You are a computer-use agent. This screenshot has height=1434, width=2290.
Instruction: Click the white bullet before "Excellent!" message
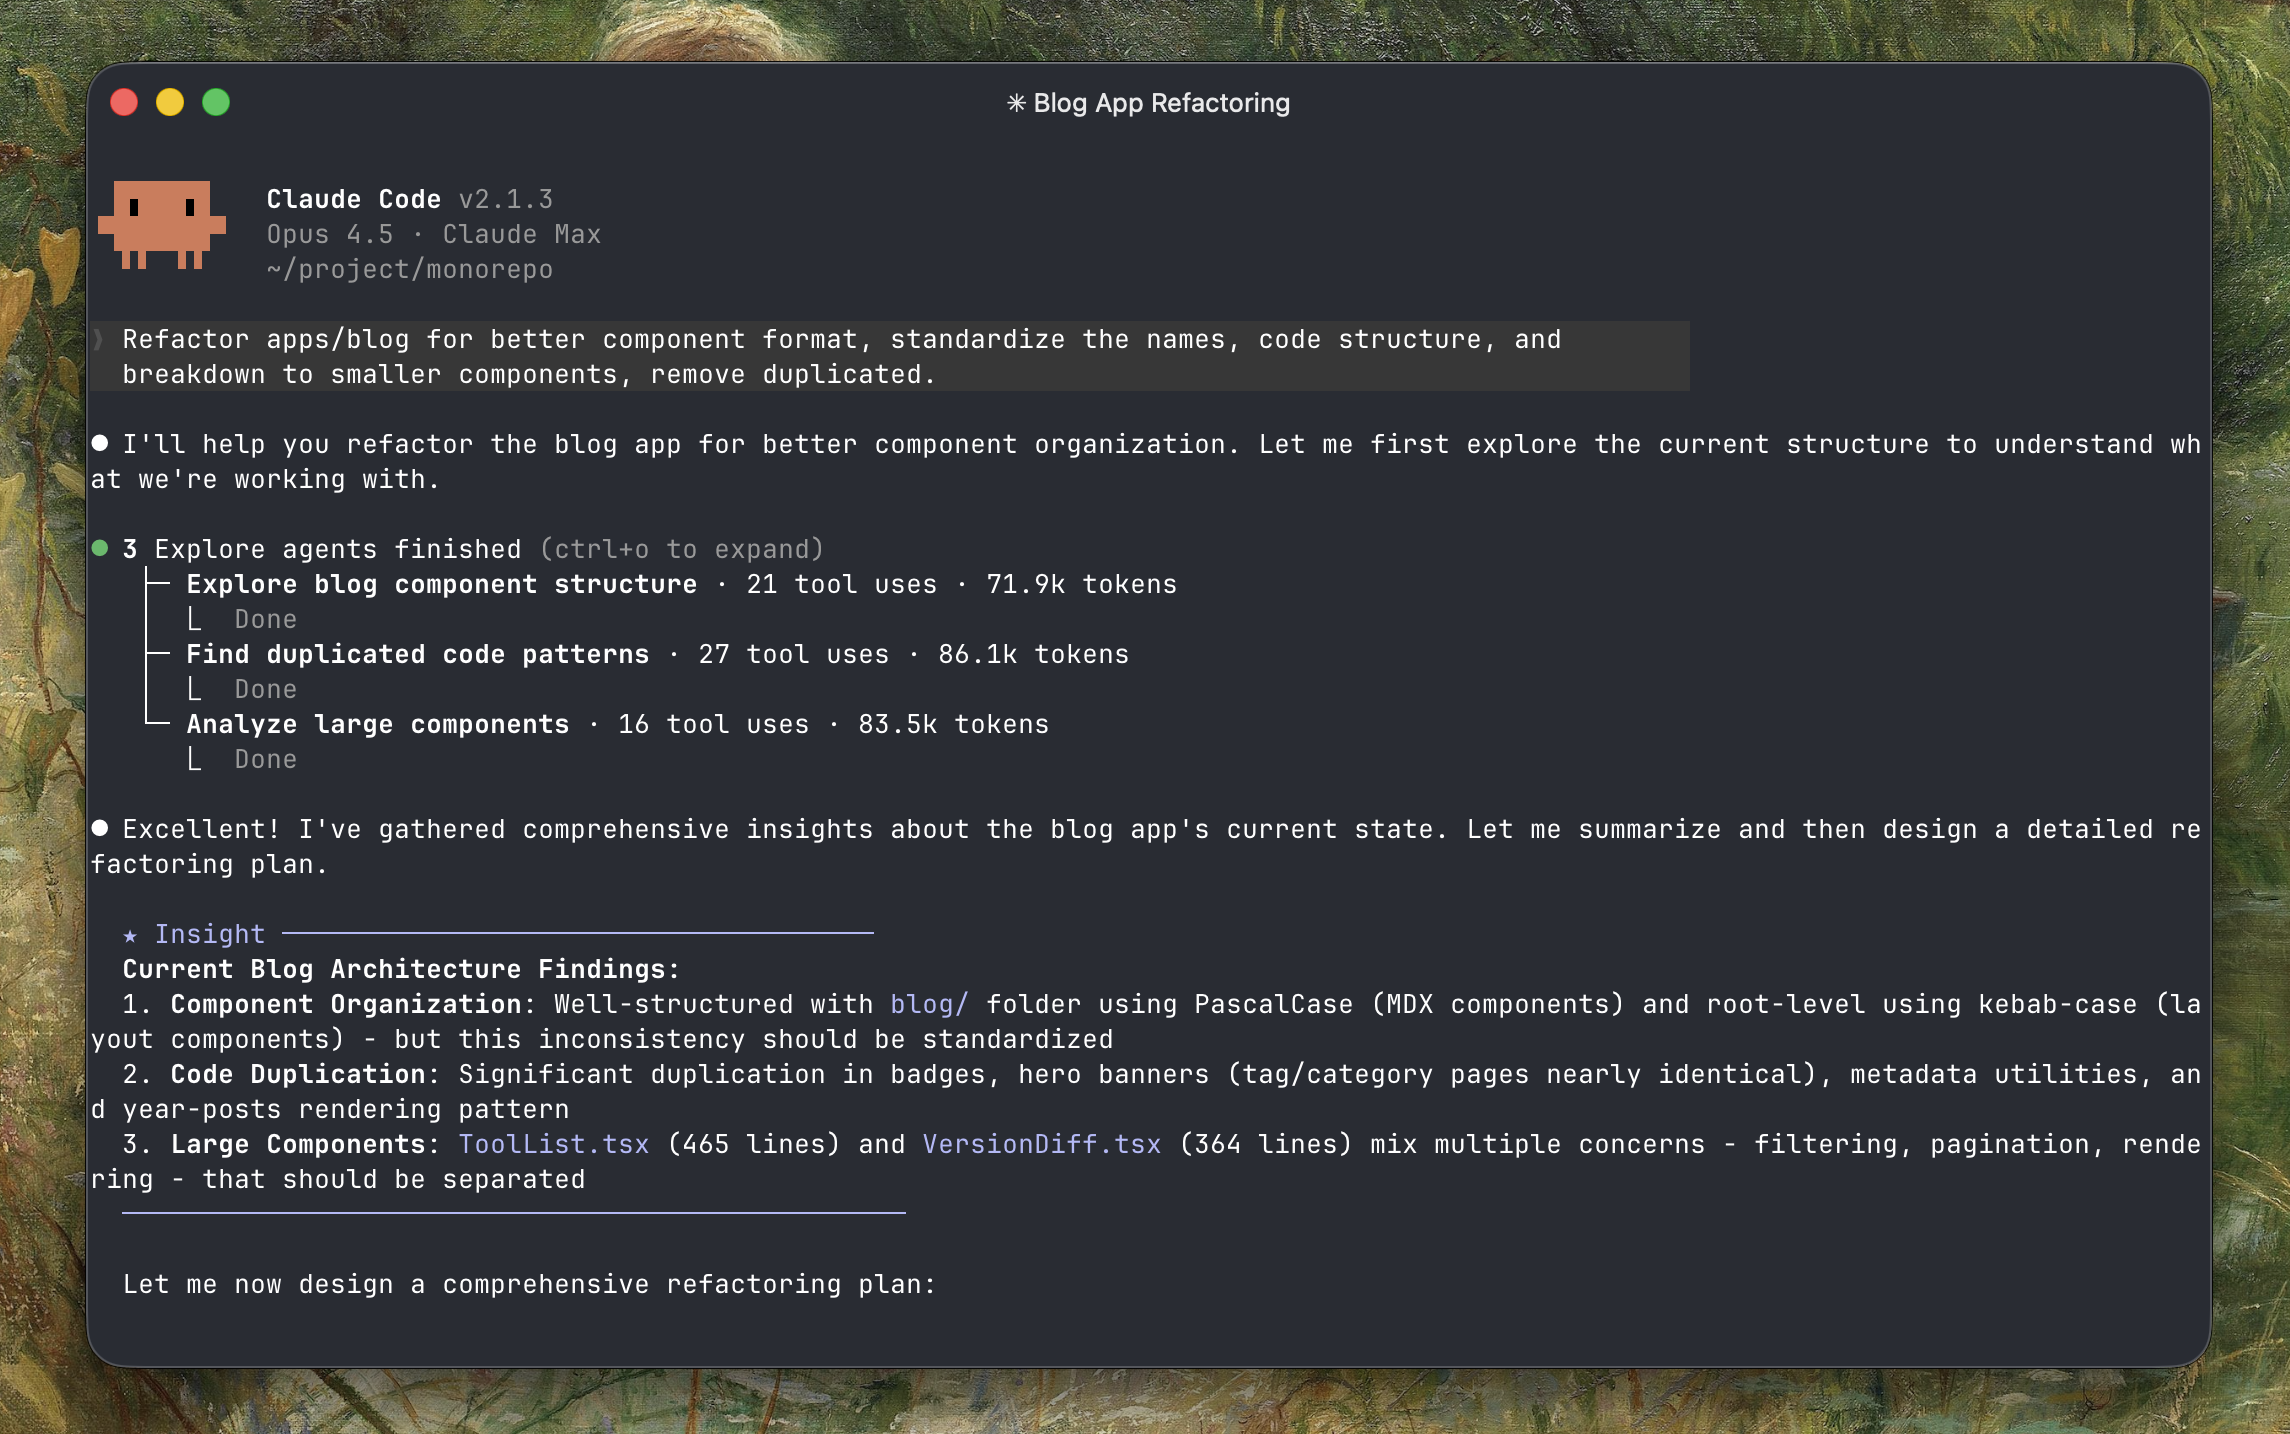click(100, 828)
